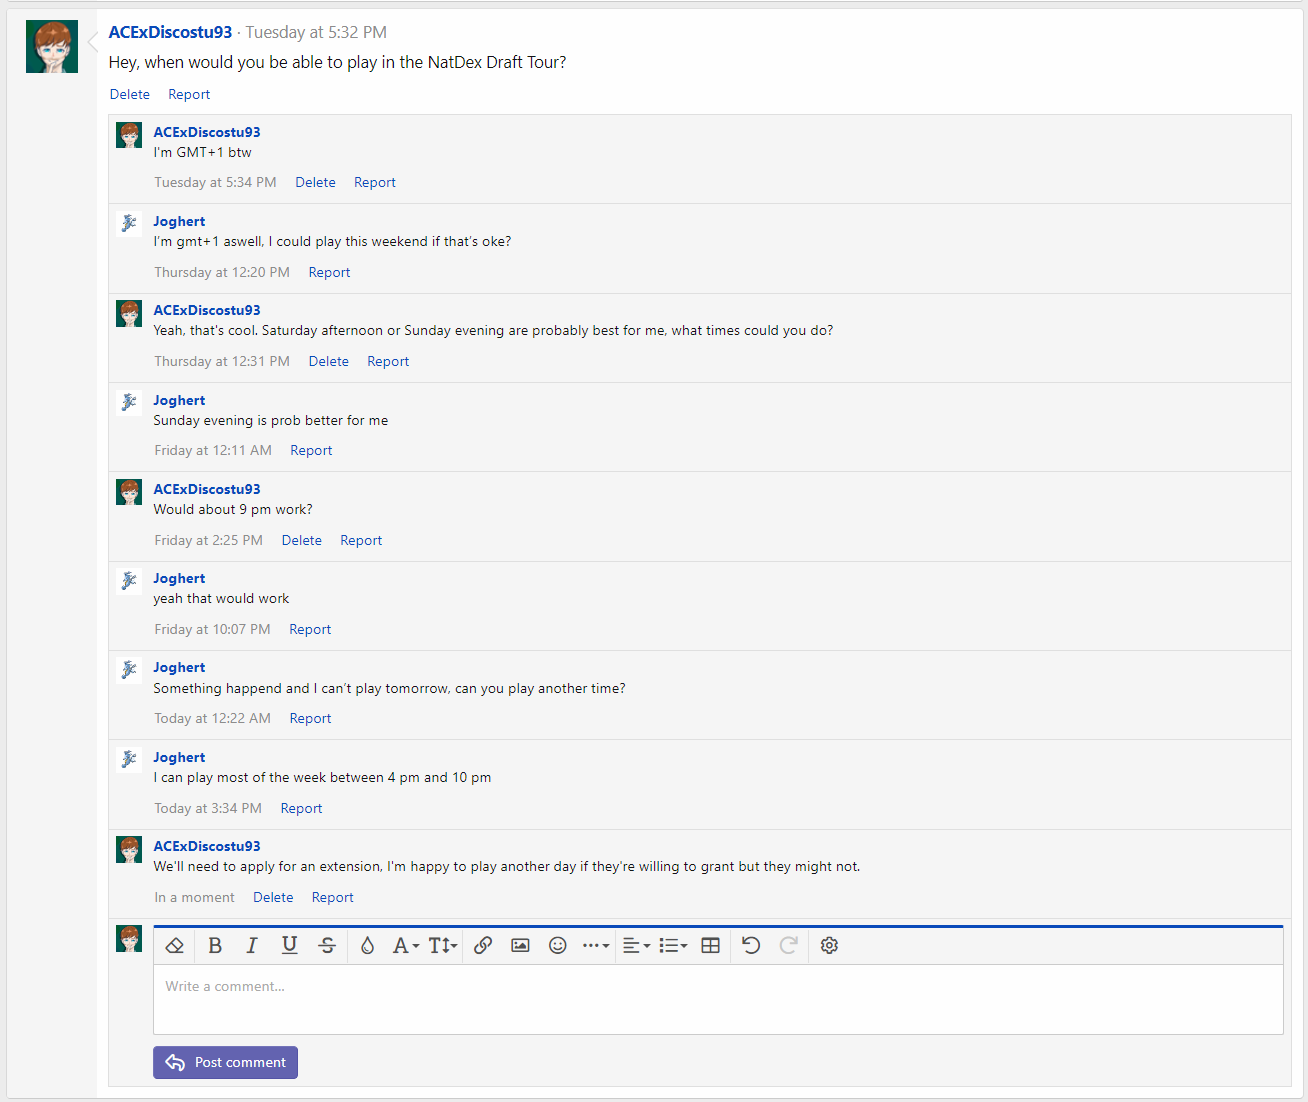The image size is (1308, 1102).
Task: Click the "Thursday at 12:31 PM" timestamp
Action: 222,362
